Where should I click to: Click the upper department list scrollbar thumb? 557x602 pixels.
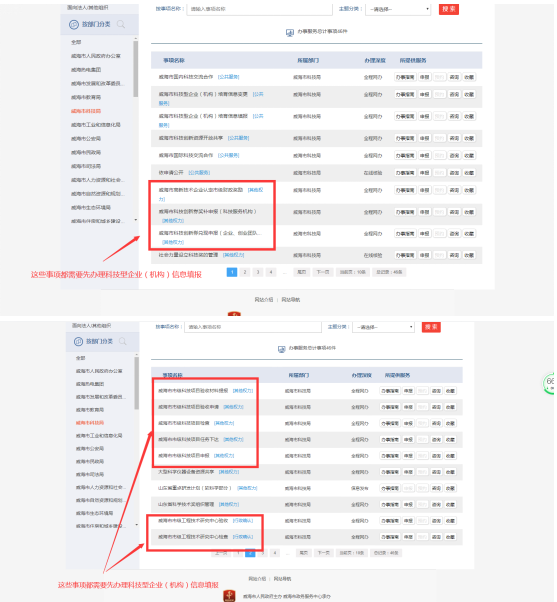click(x=136, y=69)
